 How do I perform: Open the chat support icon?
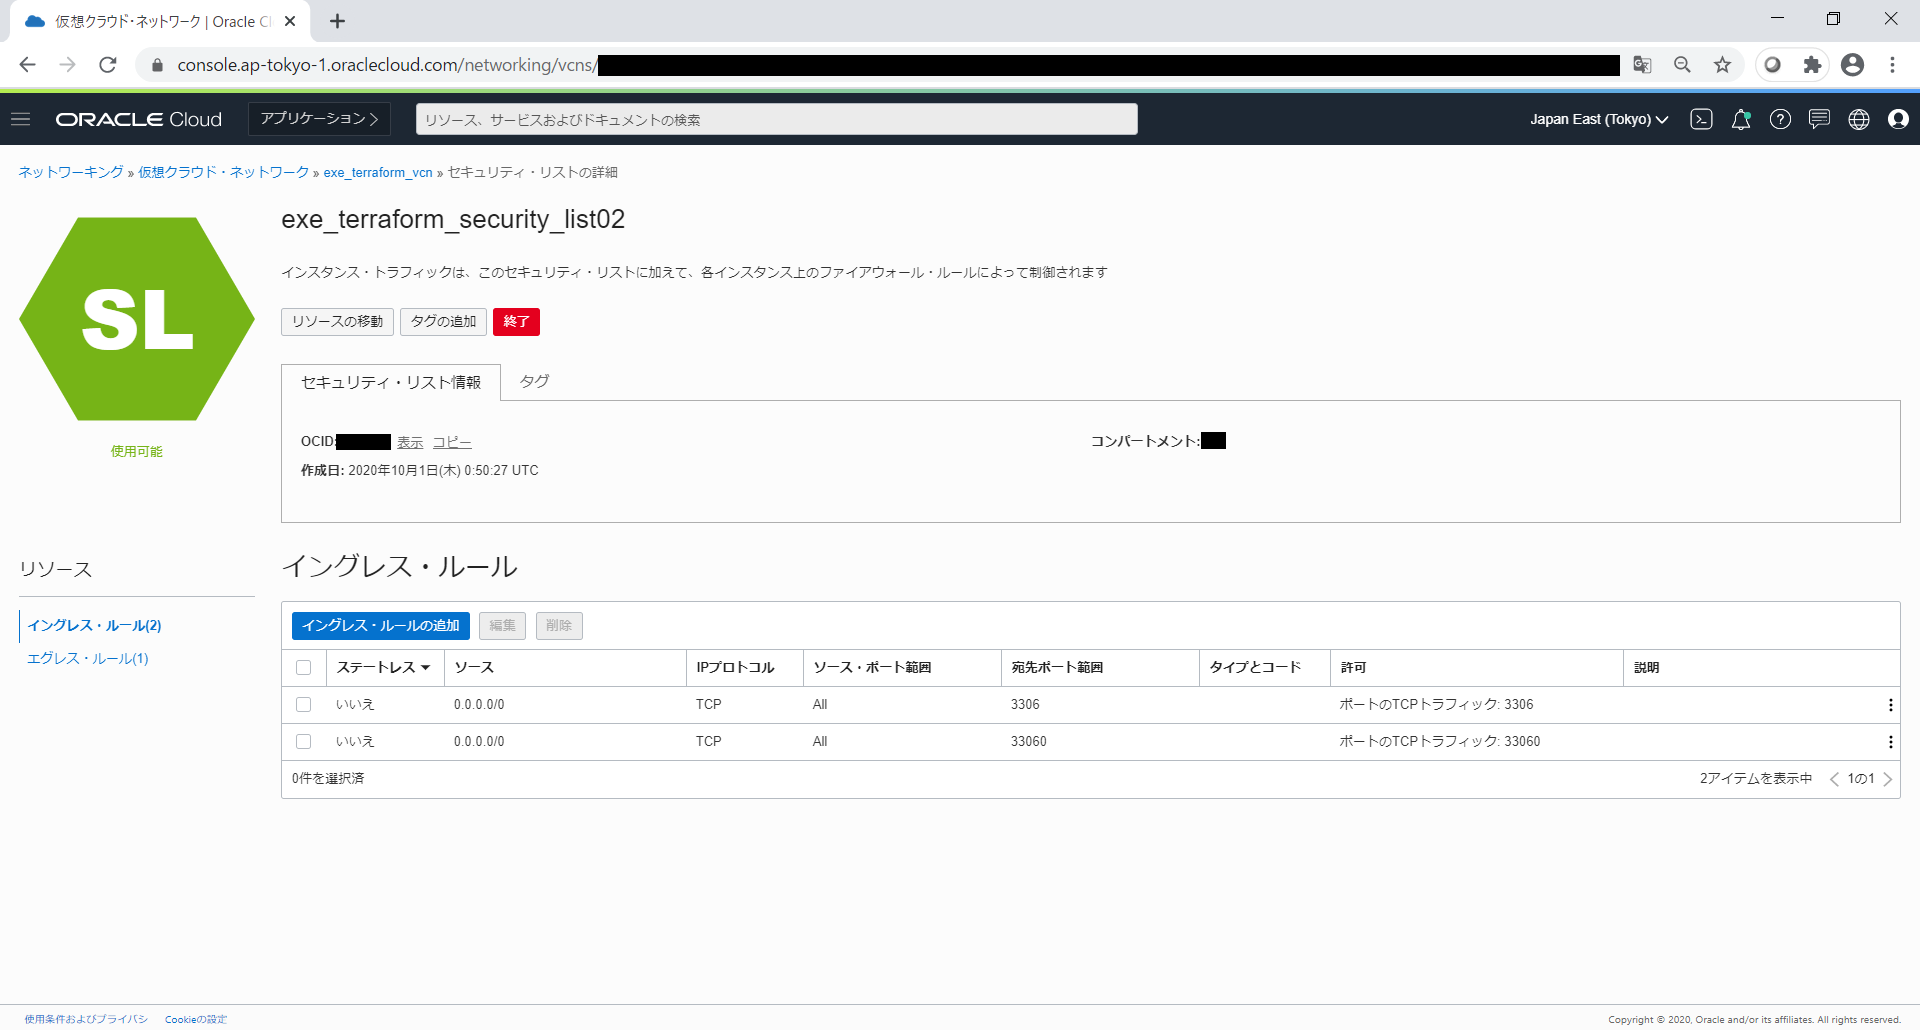1819,119
